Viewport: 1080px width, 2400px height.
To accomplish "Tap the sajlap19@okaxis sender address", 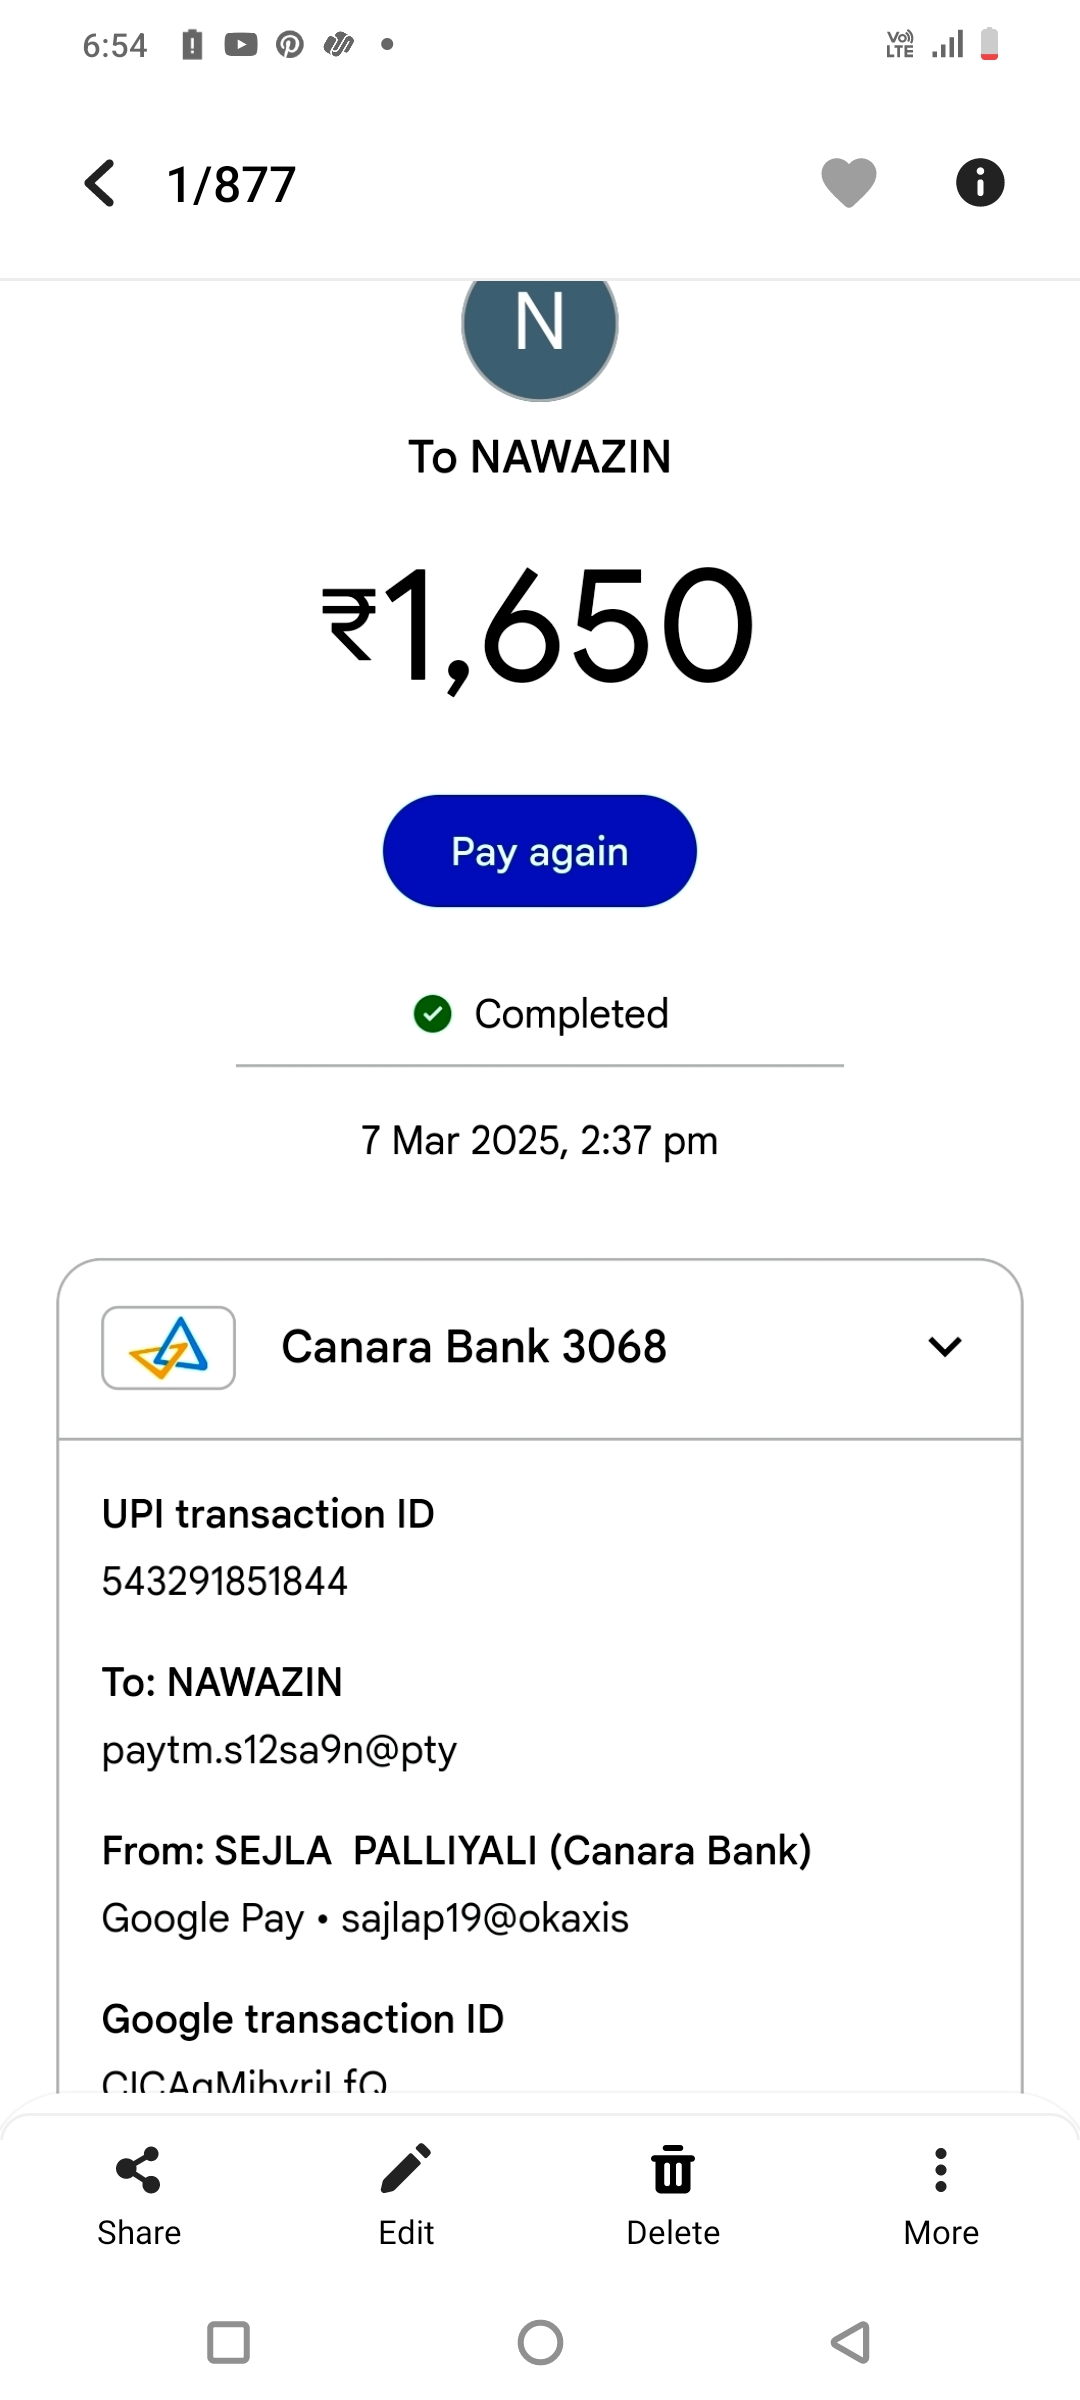I will click(485, 1918).
